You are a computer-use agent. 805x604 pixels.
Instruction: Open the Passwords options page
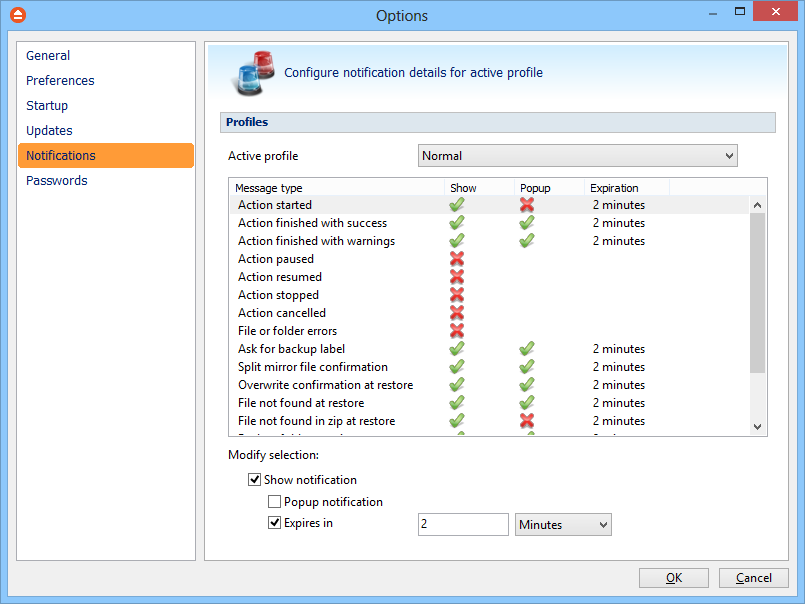(57, 181)
